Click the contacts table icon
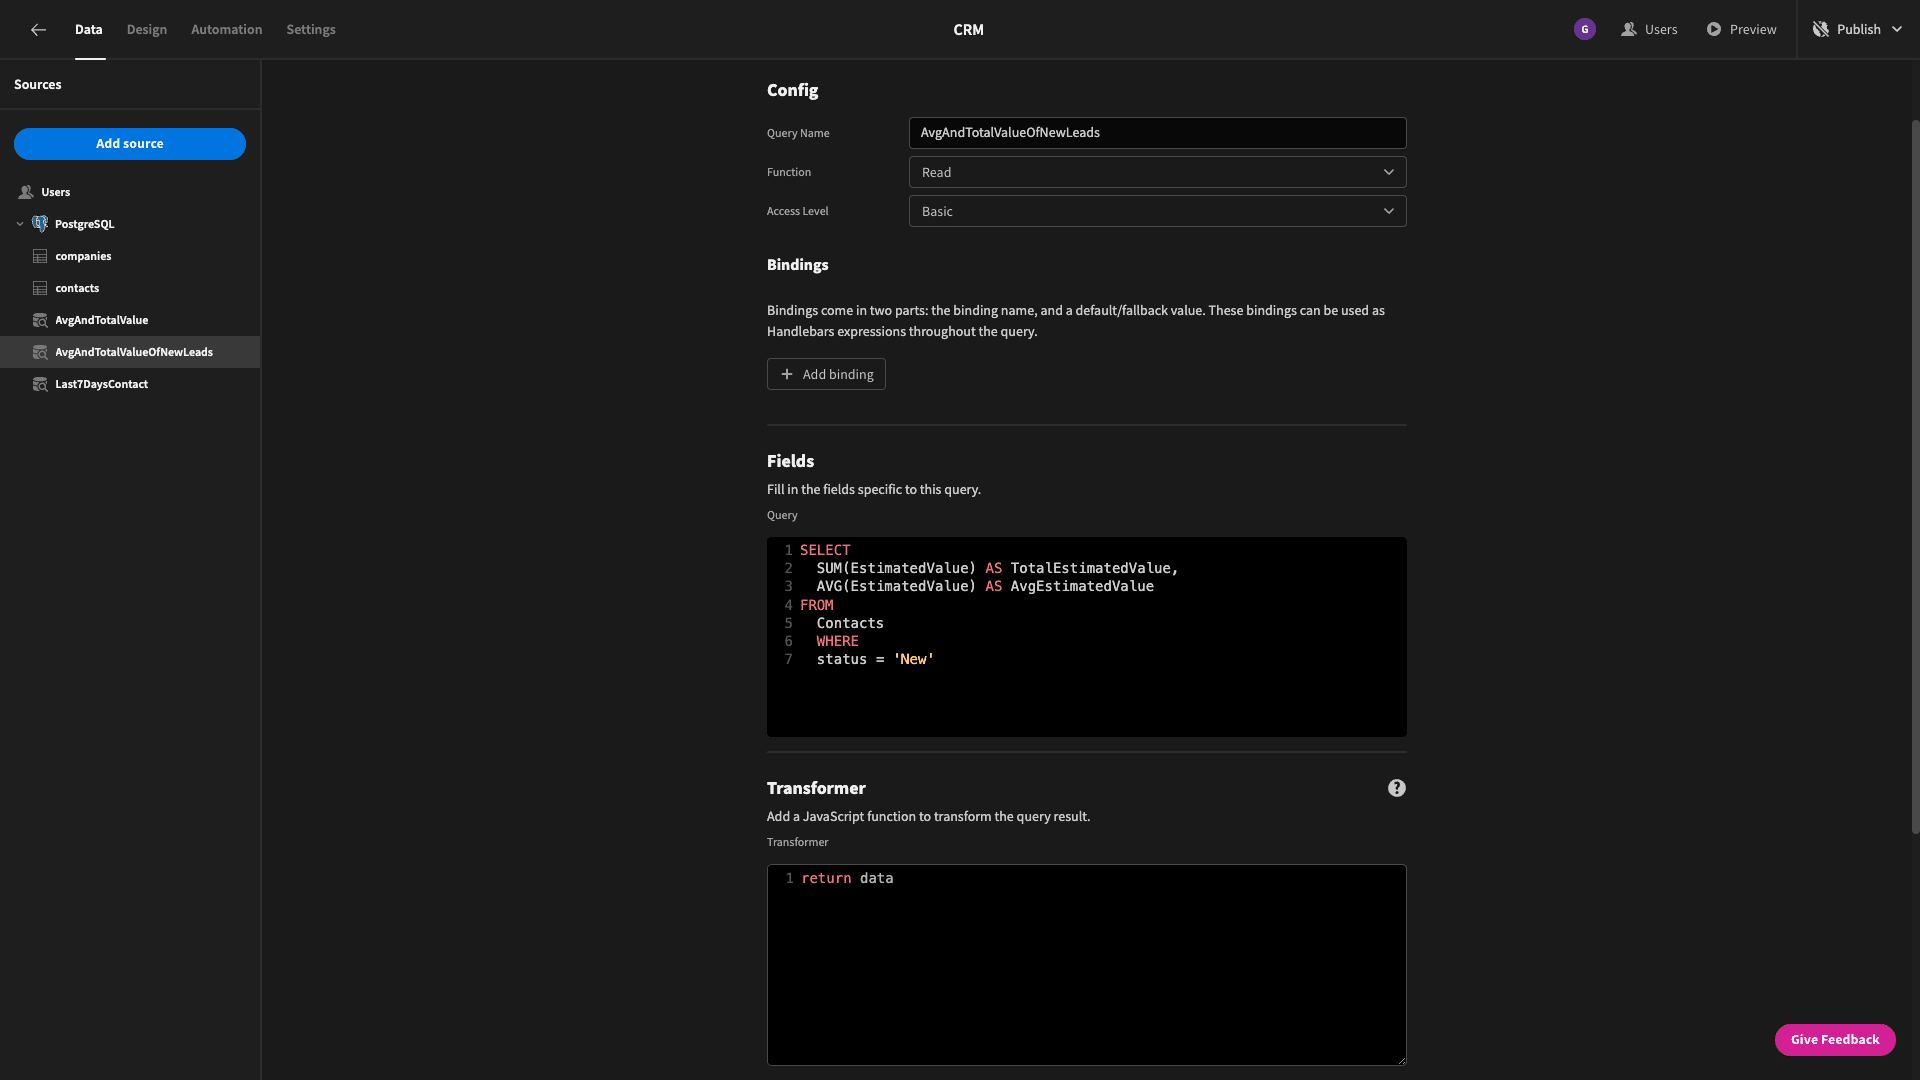Viewport: 1920px width, 1080px height. tap(40, 288)
